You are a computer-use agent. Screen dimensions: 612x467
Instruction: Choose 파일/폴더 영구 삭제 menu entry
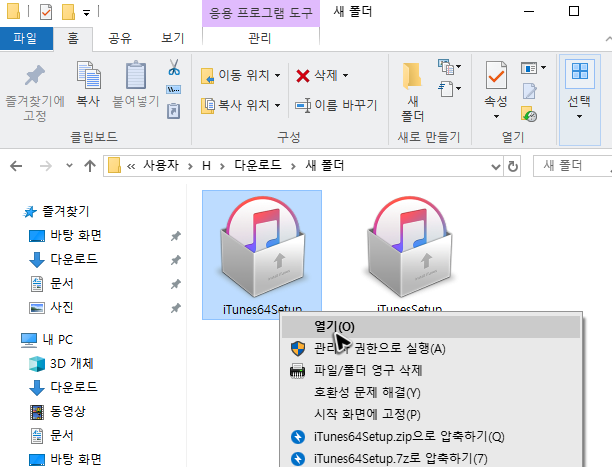[x=431, y=370]
